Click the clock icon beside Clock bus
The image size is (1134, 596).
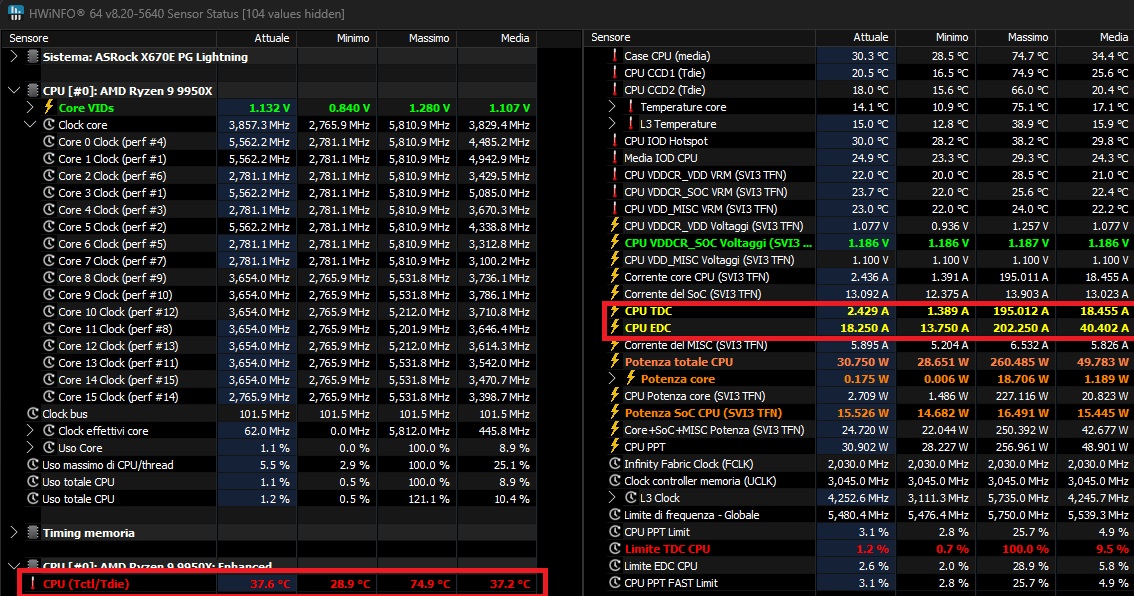tap(33, 414)
